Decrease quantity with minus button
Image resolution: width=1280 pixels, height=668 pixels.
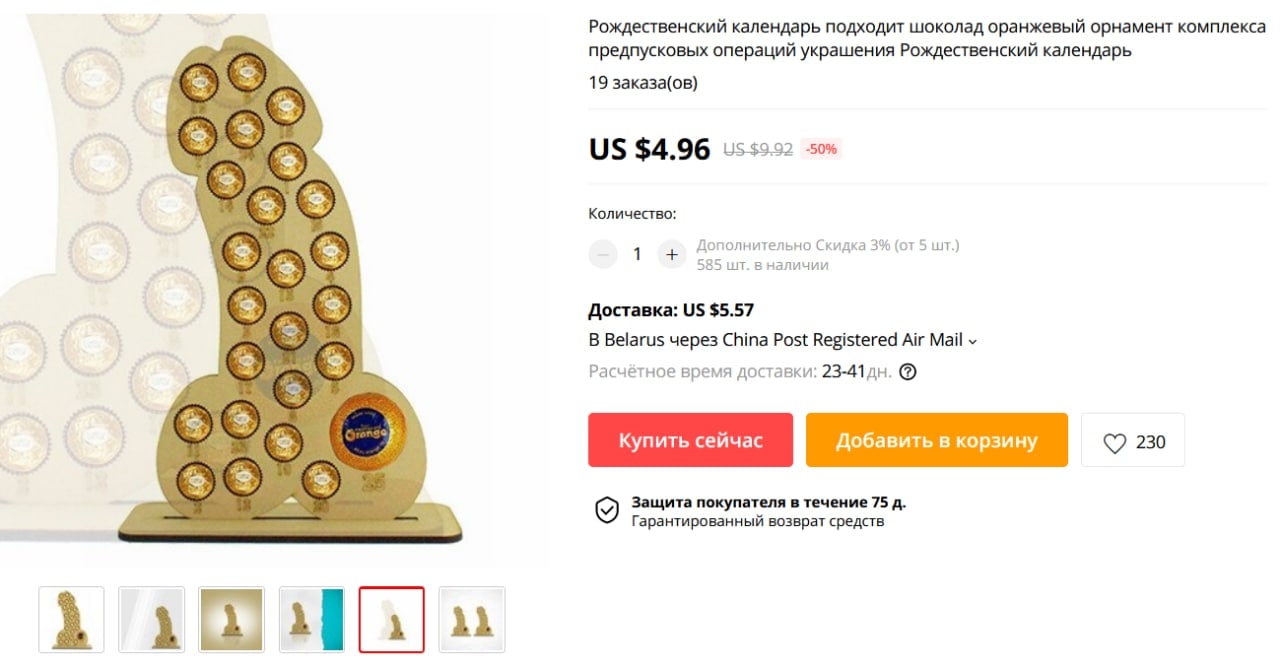602,254
